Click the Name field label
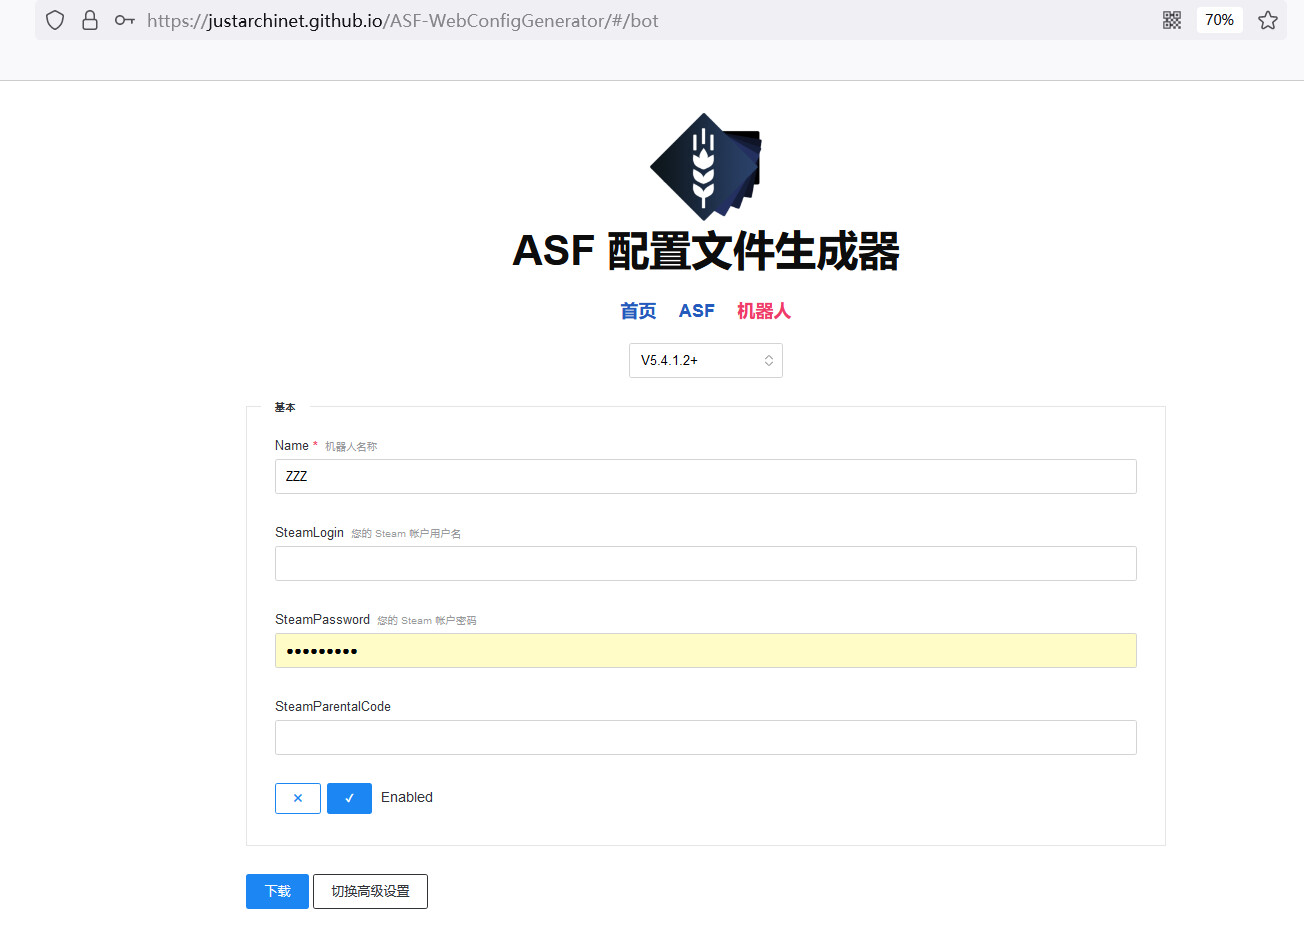 coord(292,446)
